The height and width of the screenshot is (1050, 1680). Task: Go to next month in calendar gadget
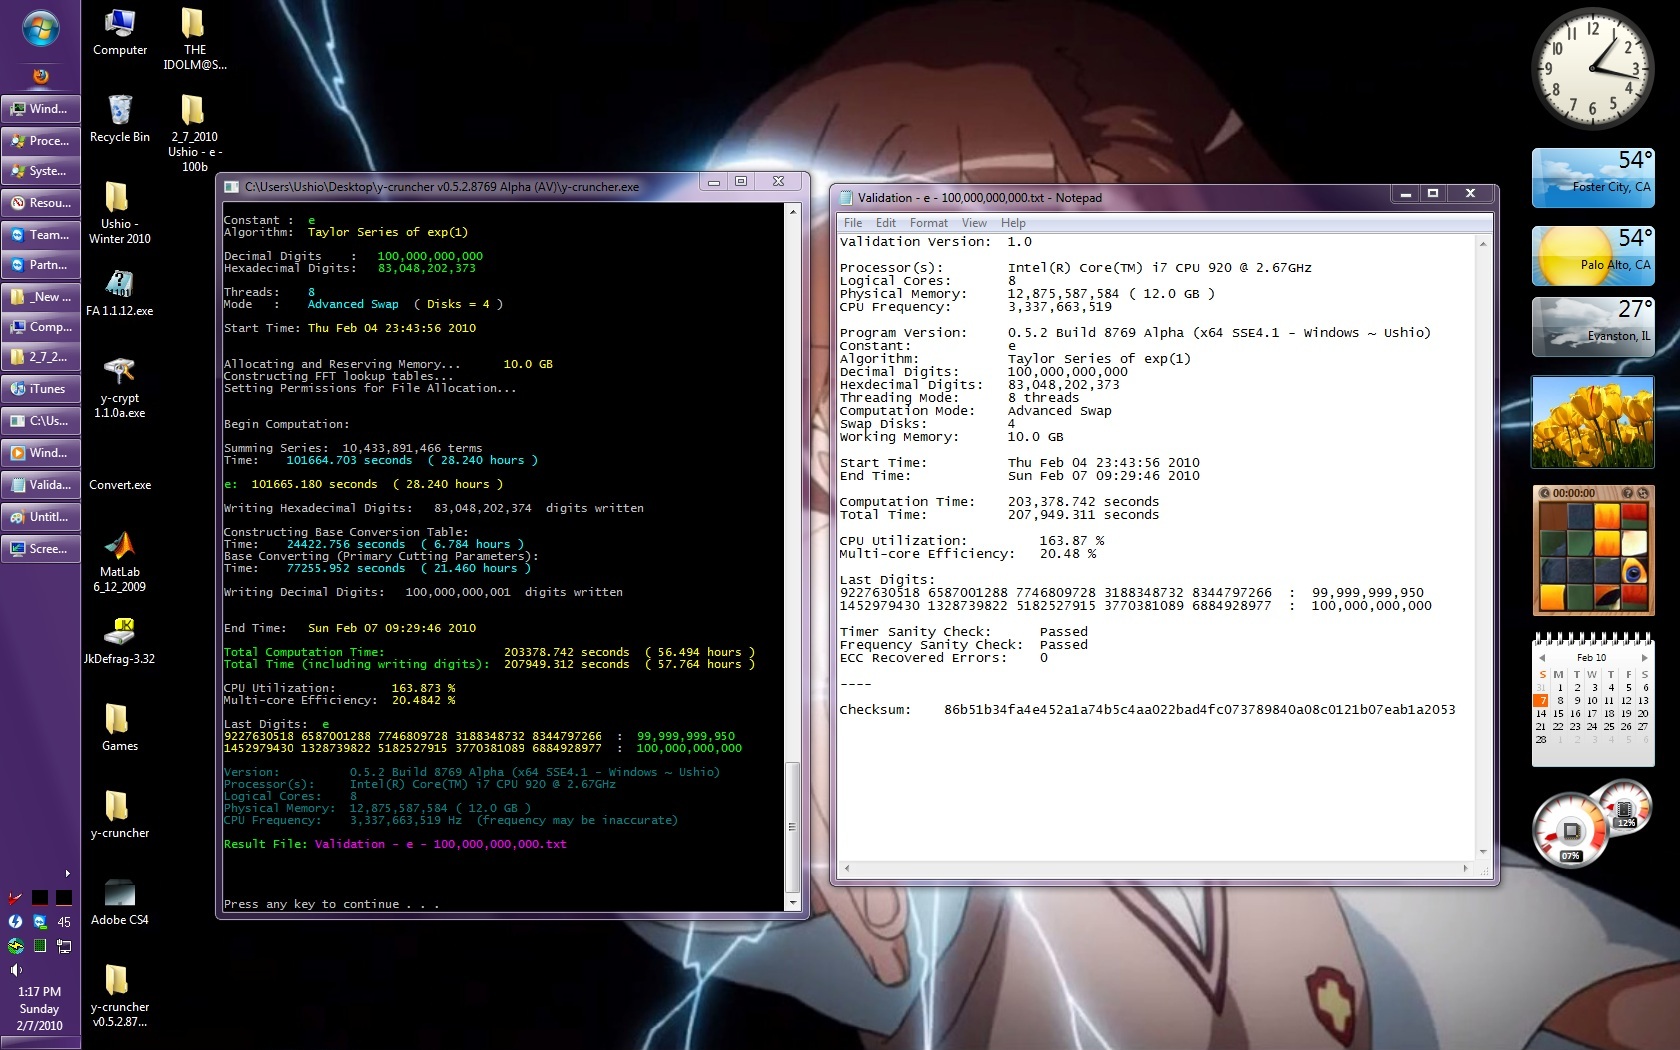click(1644, 658)
